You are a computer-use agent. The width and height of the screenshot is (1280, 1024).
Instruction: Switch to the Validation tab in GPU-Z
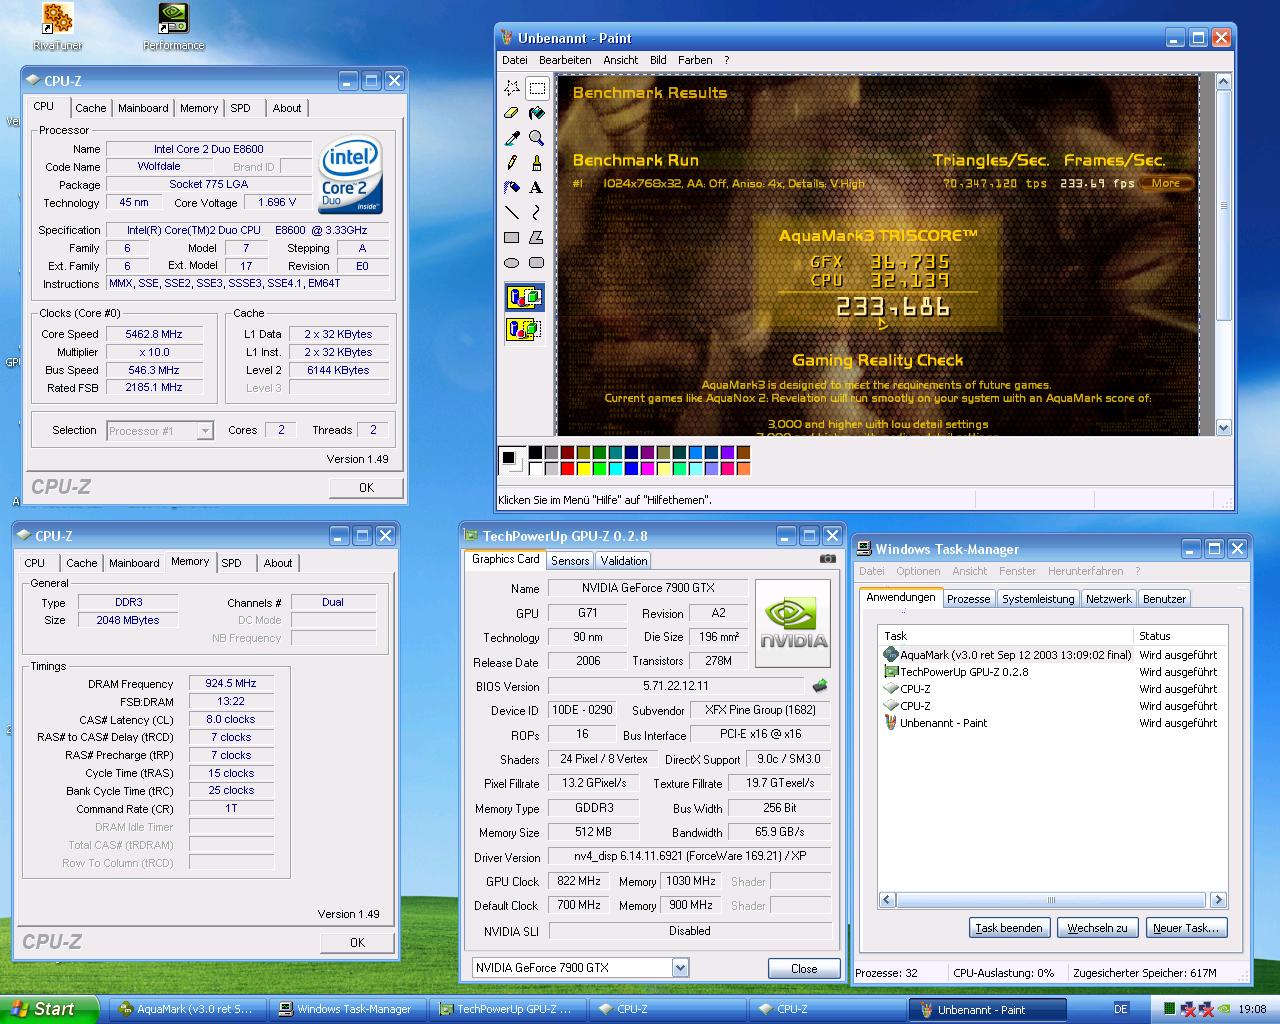pos(624,561)
